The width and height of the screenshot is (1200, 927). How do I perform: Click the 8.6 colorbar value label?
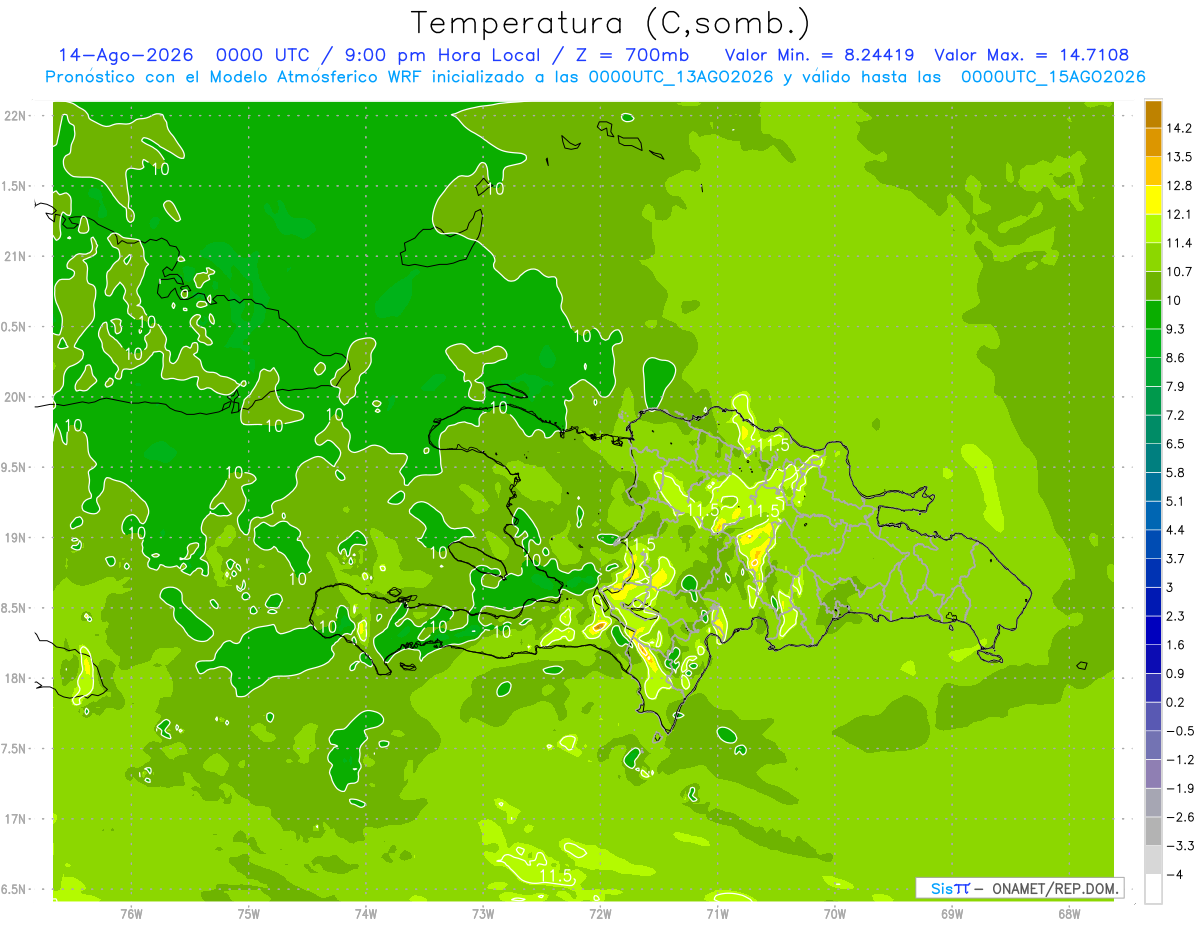[x=1177, y=358]
